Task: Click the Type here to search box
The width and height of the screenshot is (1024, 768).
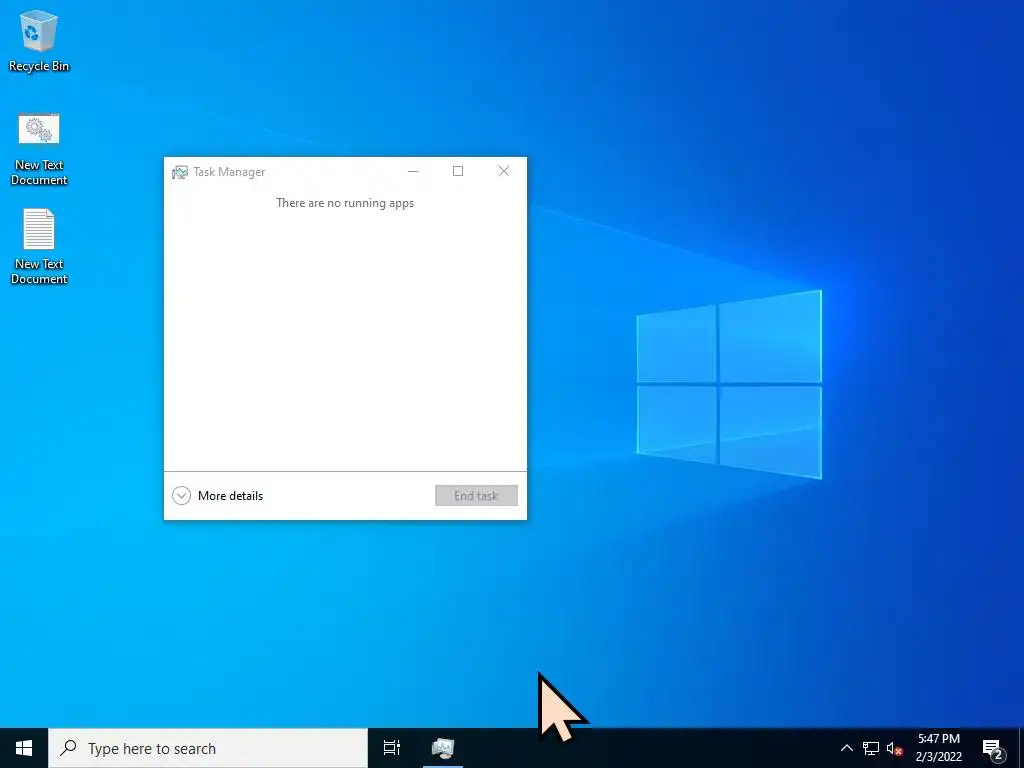Action: [208, 748]
